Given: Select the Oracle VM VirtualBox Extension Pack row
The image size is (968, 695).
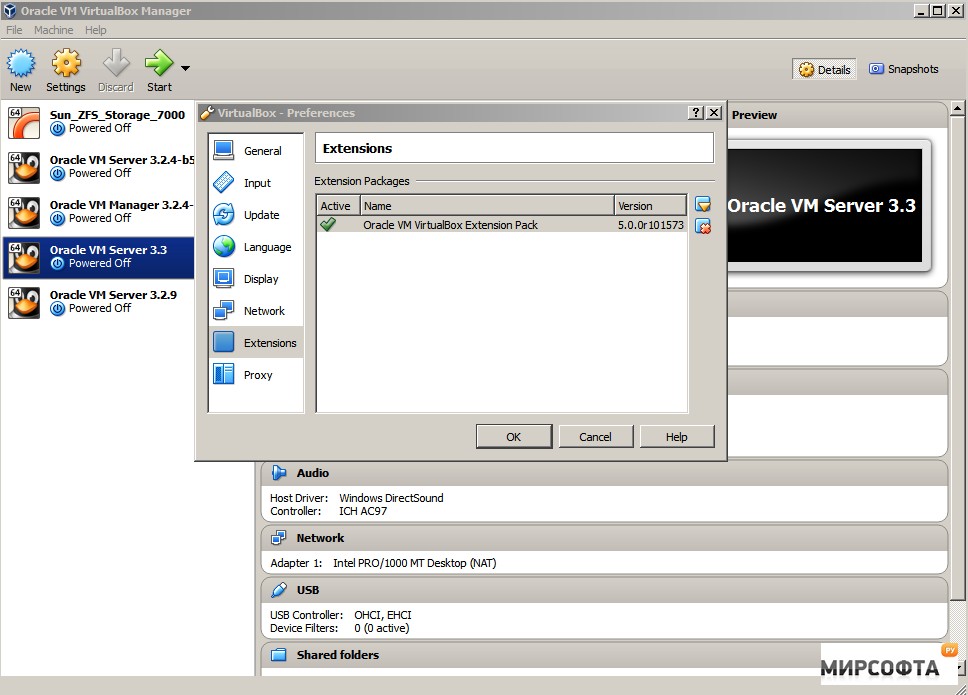Looking at the screenshot, I should [x=501, y=225].
